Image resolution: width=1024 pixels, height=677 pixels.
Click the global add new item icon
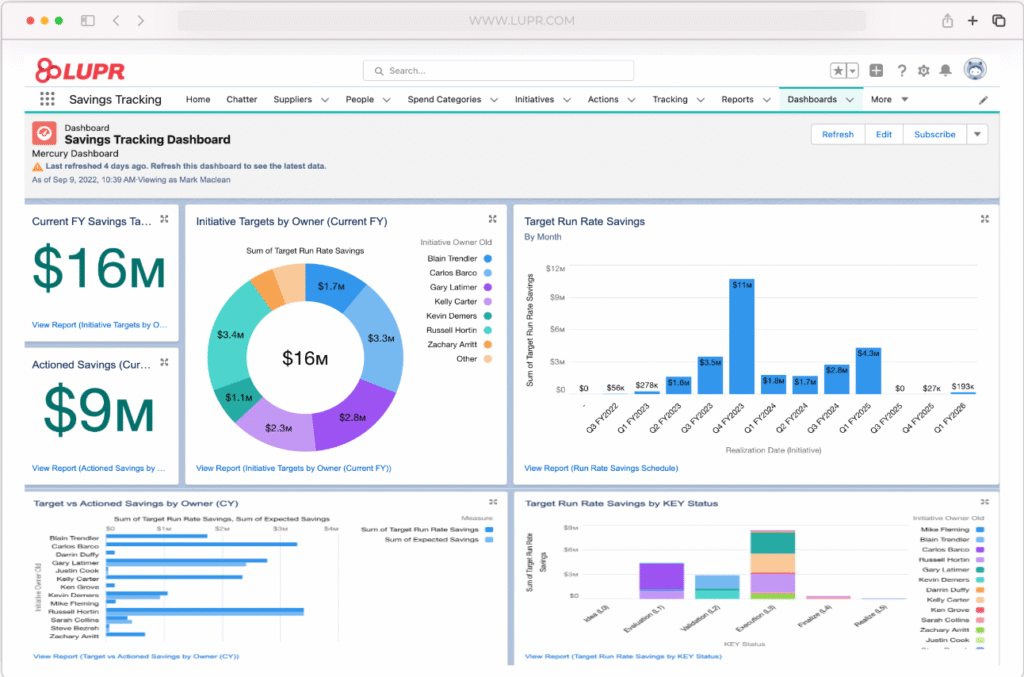[x=876, y=71]
